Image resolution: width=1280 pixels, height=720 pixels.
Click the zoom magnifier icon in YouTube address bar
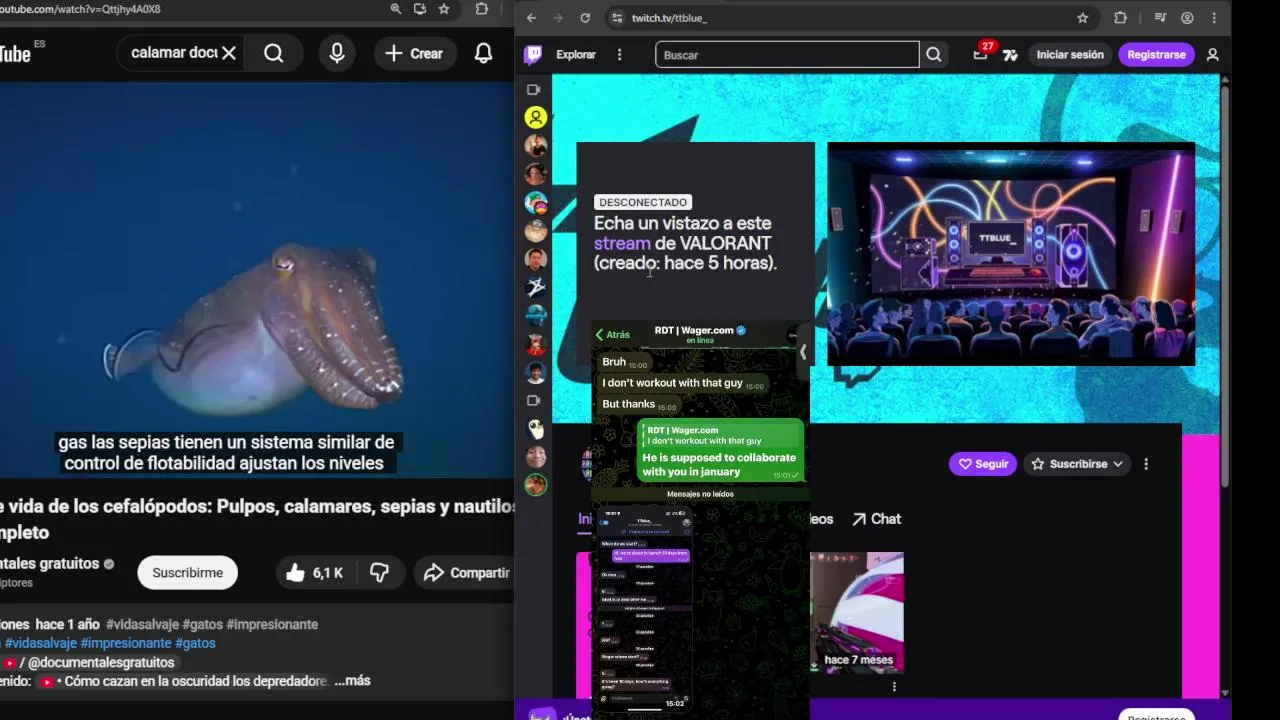396,9
